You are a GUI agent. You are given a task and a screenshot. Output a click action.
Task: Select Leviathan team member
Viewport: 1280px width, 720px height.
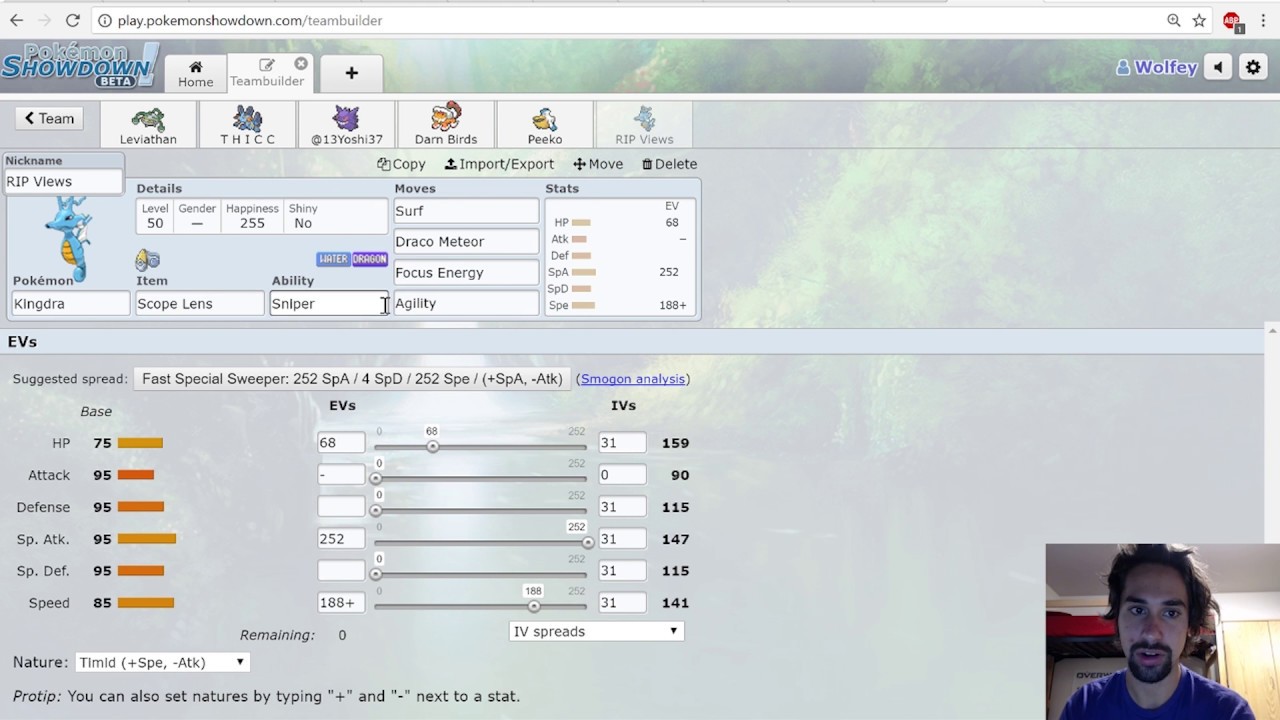point(148,125)
